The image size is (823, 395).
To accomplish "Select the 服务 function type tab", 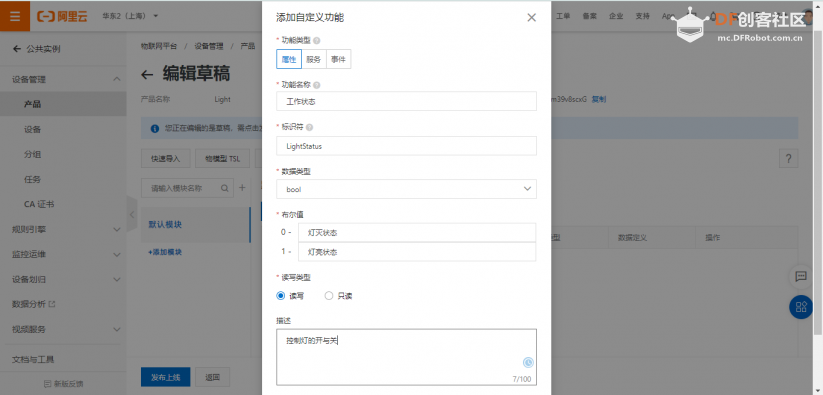I will [313, 59].
